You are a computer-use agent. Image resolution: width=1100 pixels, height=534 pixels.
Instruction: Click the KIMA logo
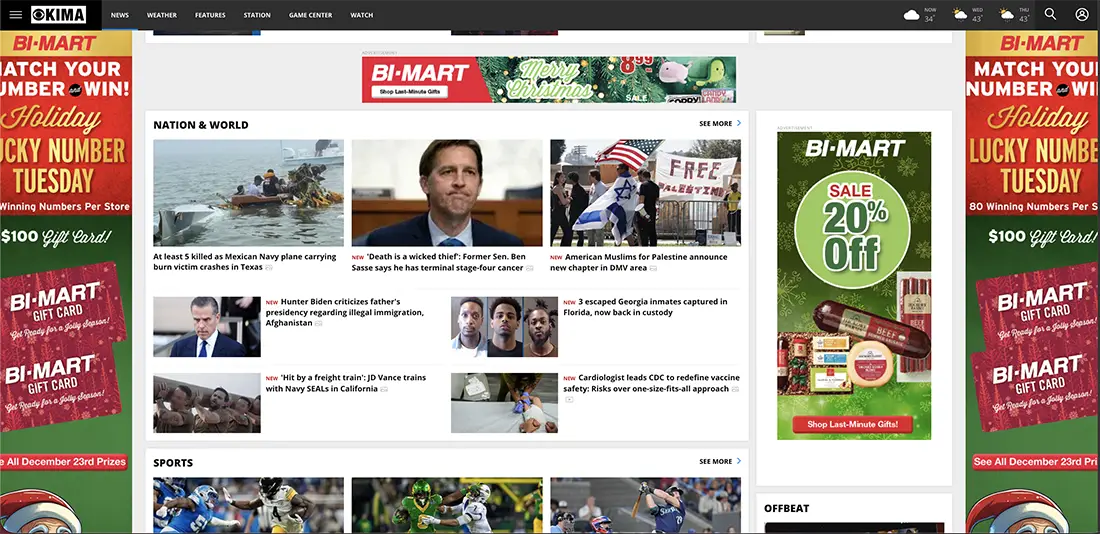click(59, 15)
